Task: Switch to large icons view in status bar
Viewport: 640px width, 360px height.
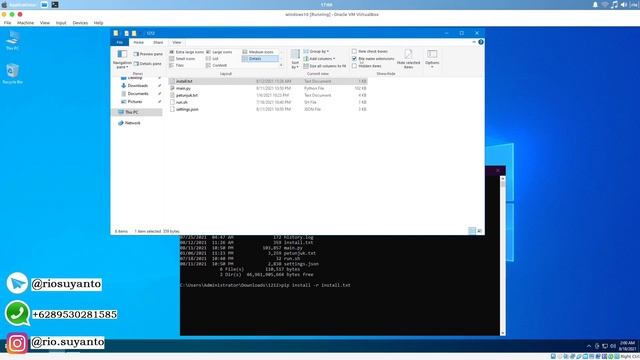Action: pyautogui.click(x=480, y=231)
